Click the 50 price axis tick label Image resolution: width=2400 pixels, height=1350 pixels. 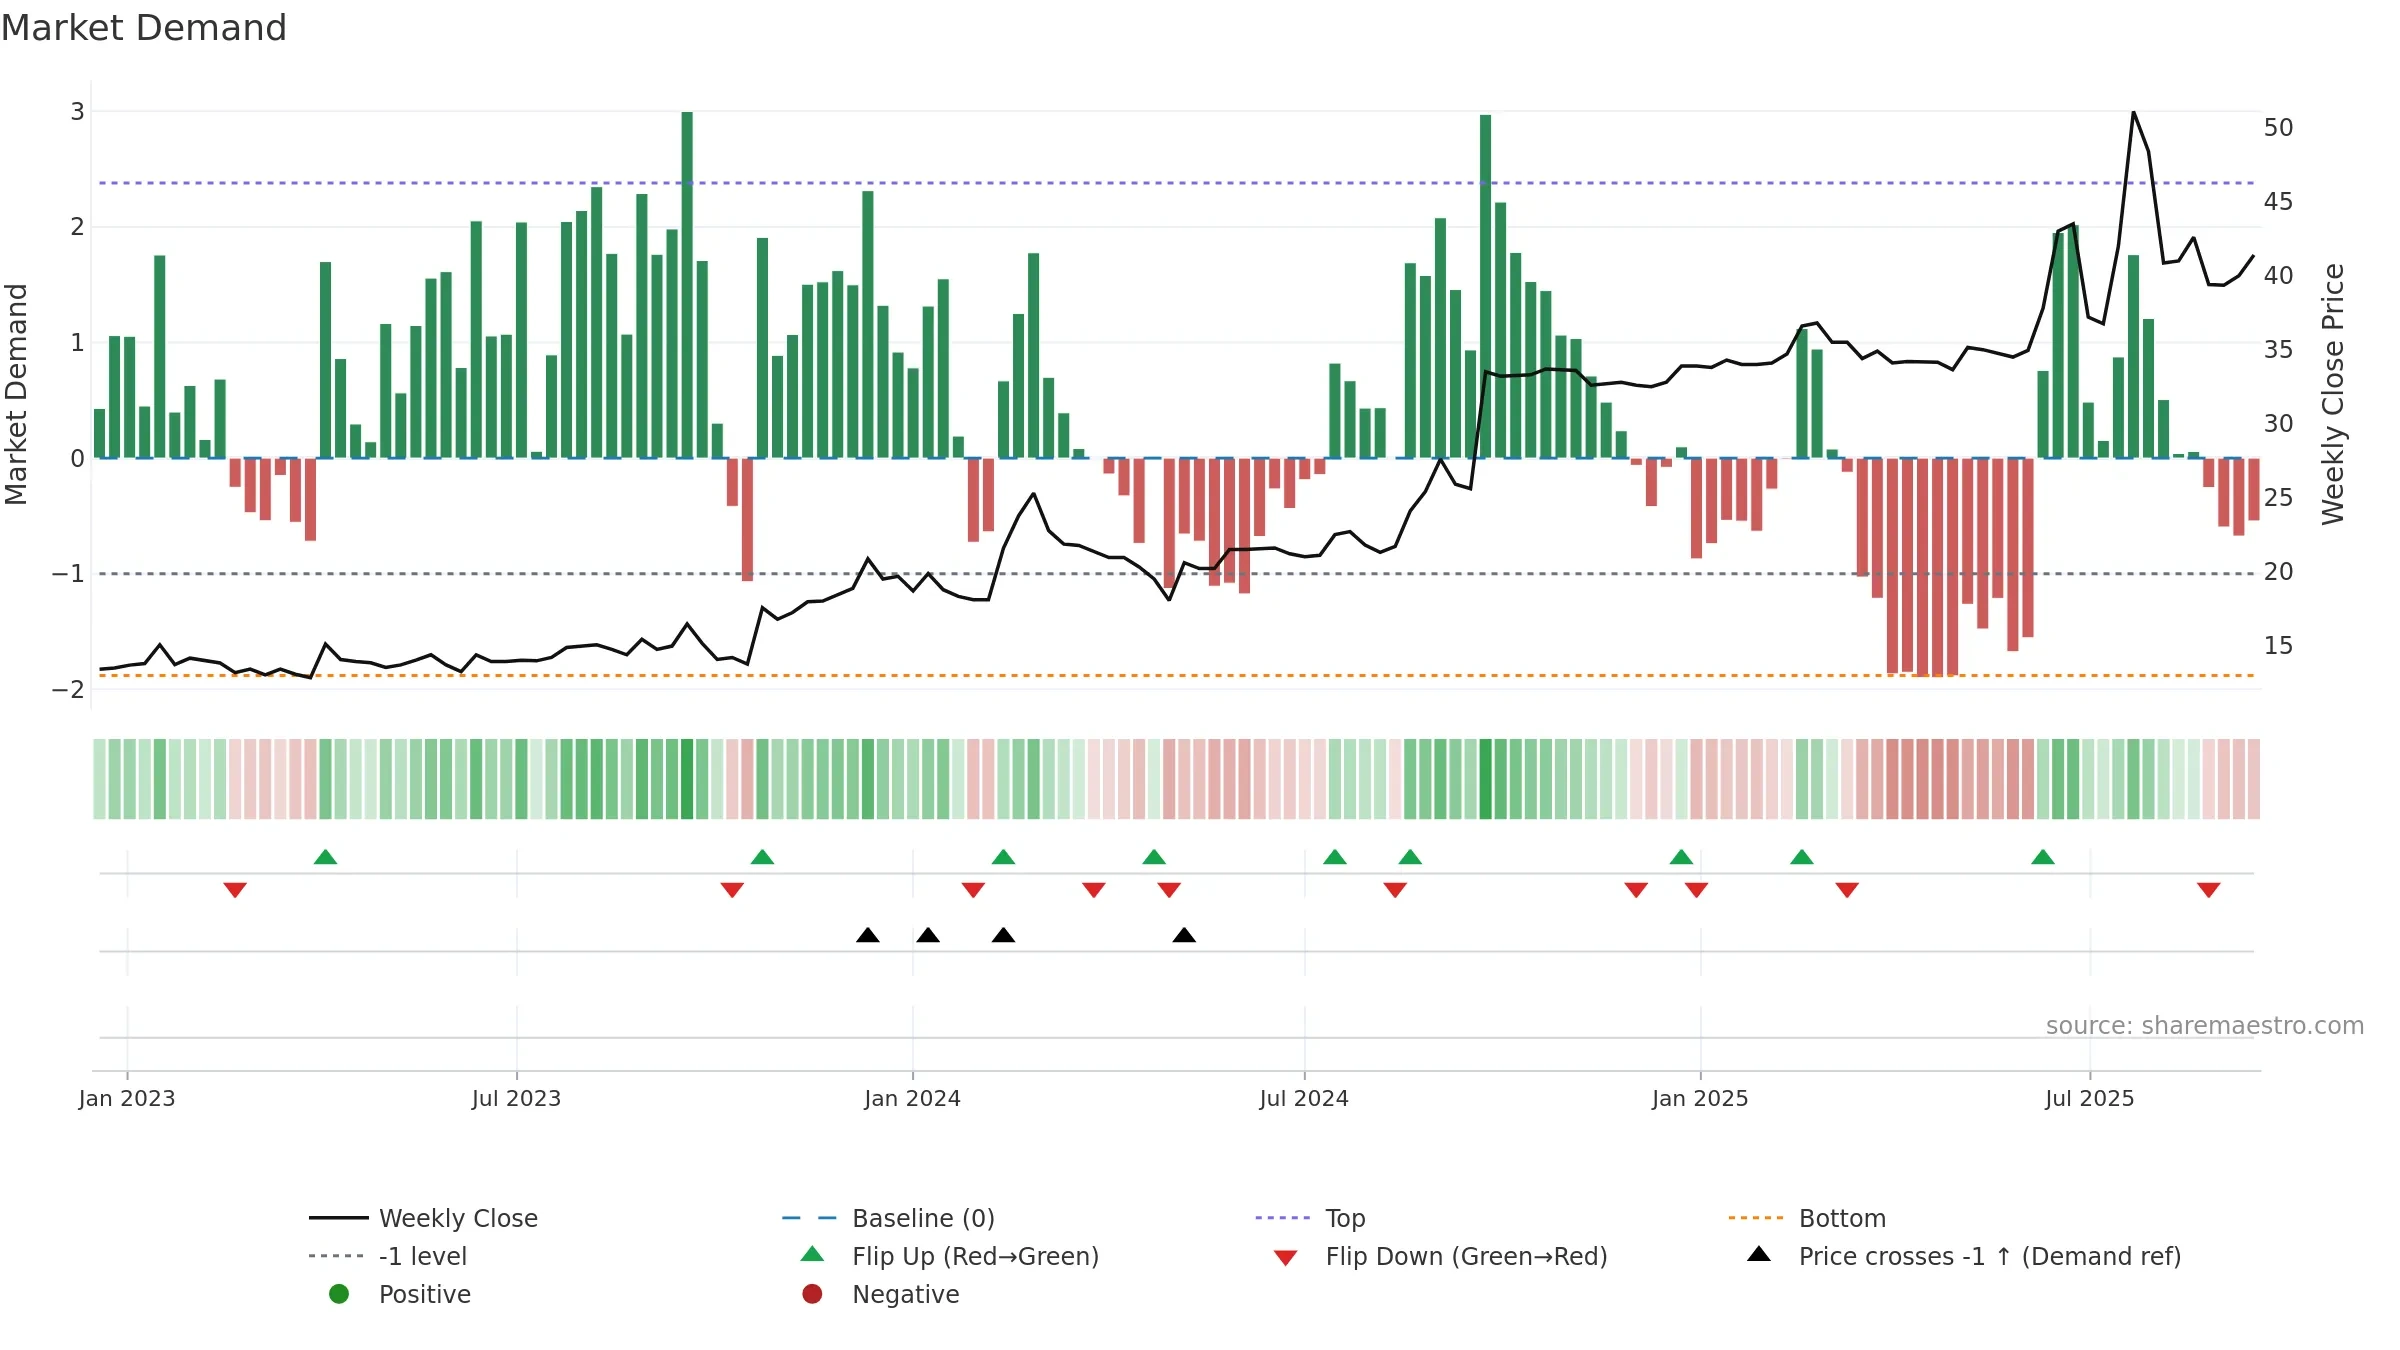click(2279, 128)
